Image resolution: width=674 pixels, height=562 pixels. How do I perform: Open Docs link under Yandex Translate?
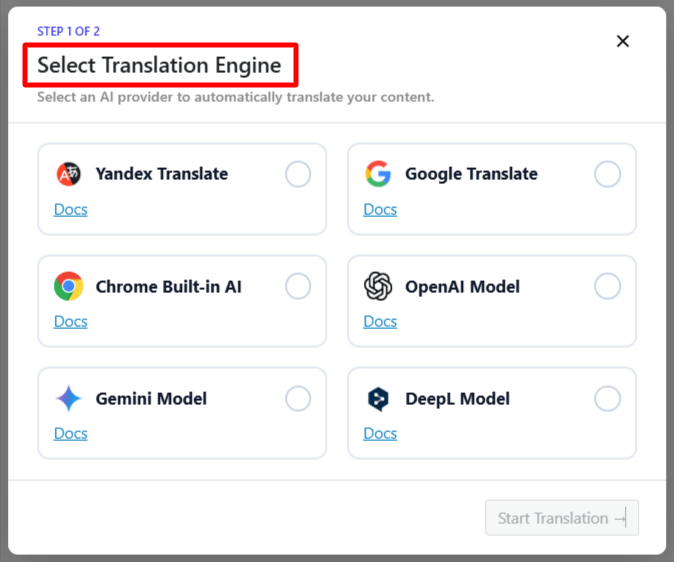coord(71,209)
